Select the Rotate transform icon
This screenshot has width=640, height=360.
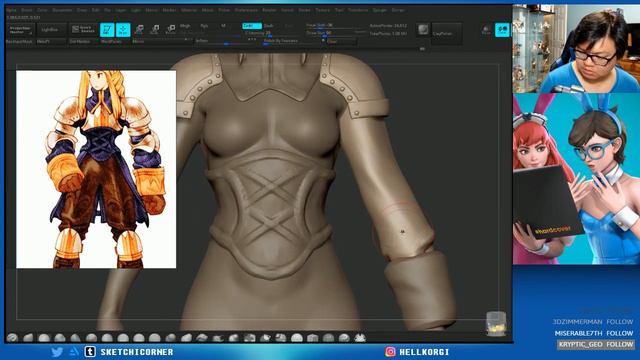tap(171, 29)
